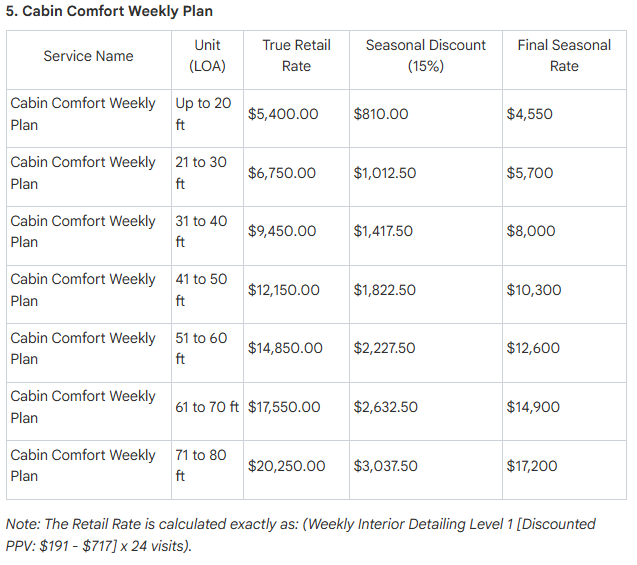Select the $4,550 final rate cell

(x=530, y=114)
